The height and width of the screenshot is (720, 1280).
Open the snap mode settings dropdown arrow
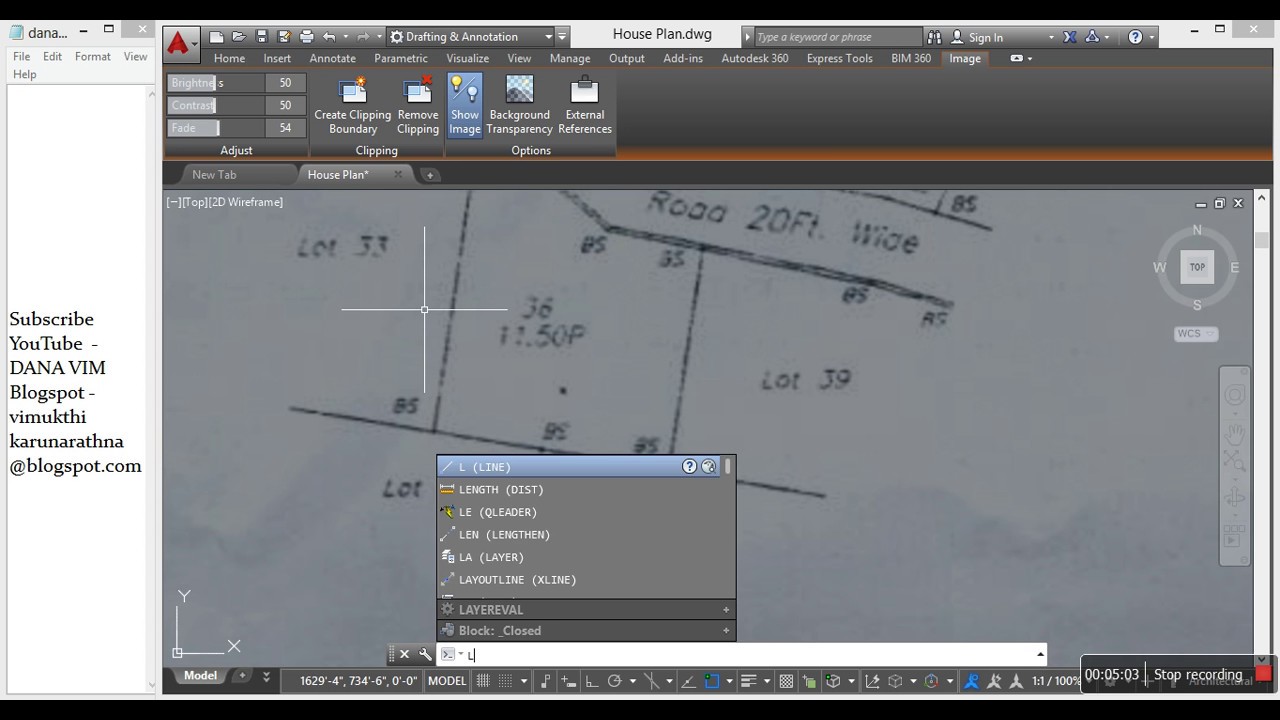pyautogui.click(x=523, y=681)
